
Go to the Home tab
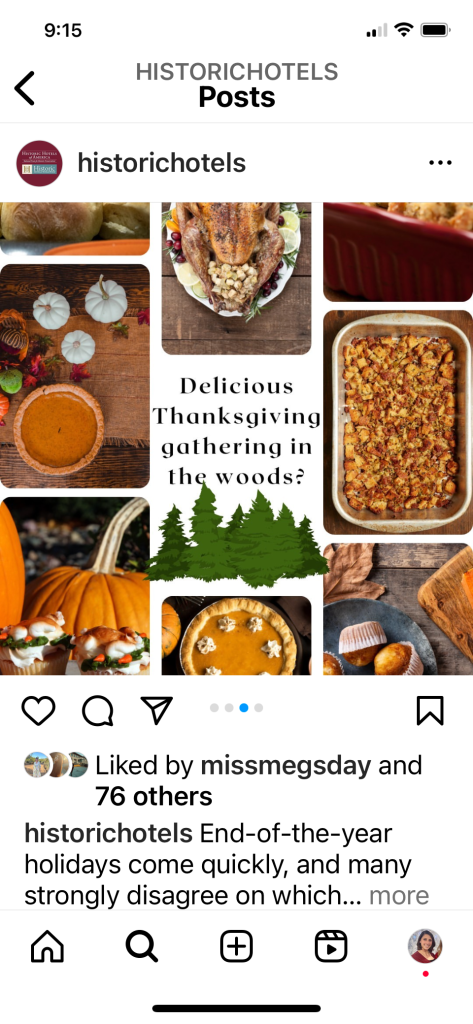(48, 946)
